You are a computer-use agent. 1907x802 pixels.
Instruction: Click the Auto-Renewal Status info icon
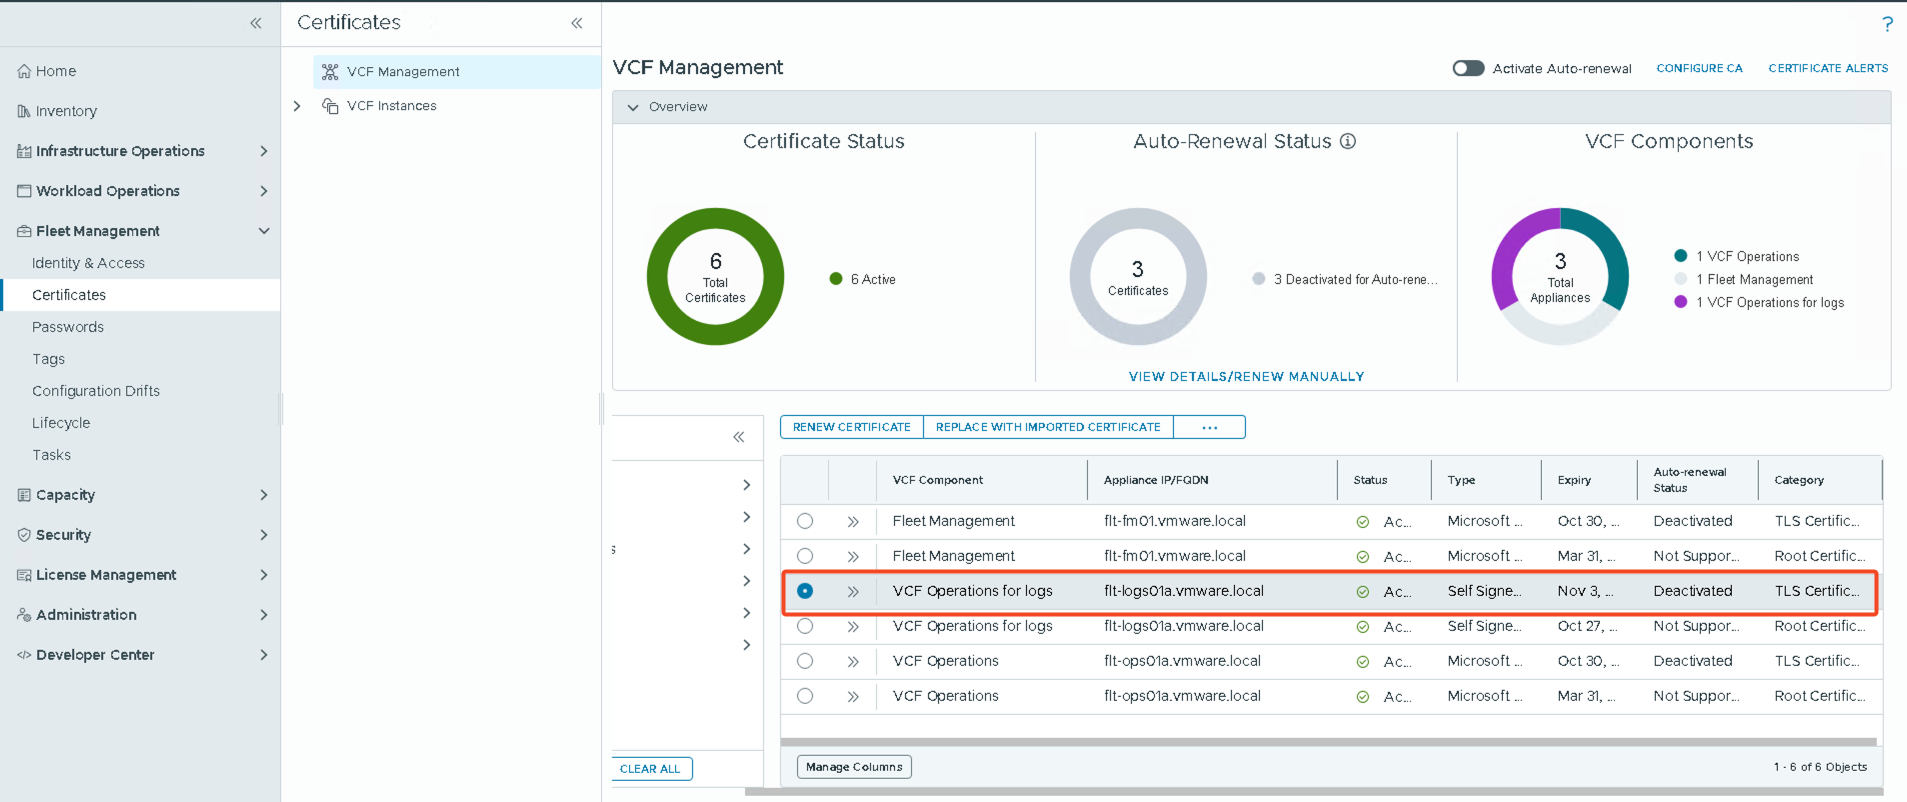click(1348, 142)
